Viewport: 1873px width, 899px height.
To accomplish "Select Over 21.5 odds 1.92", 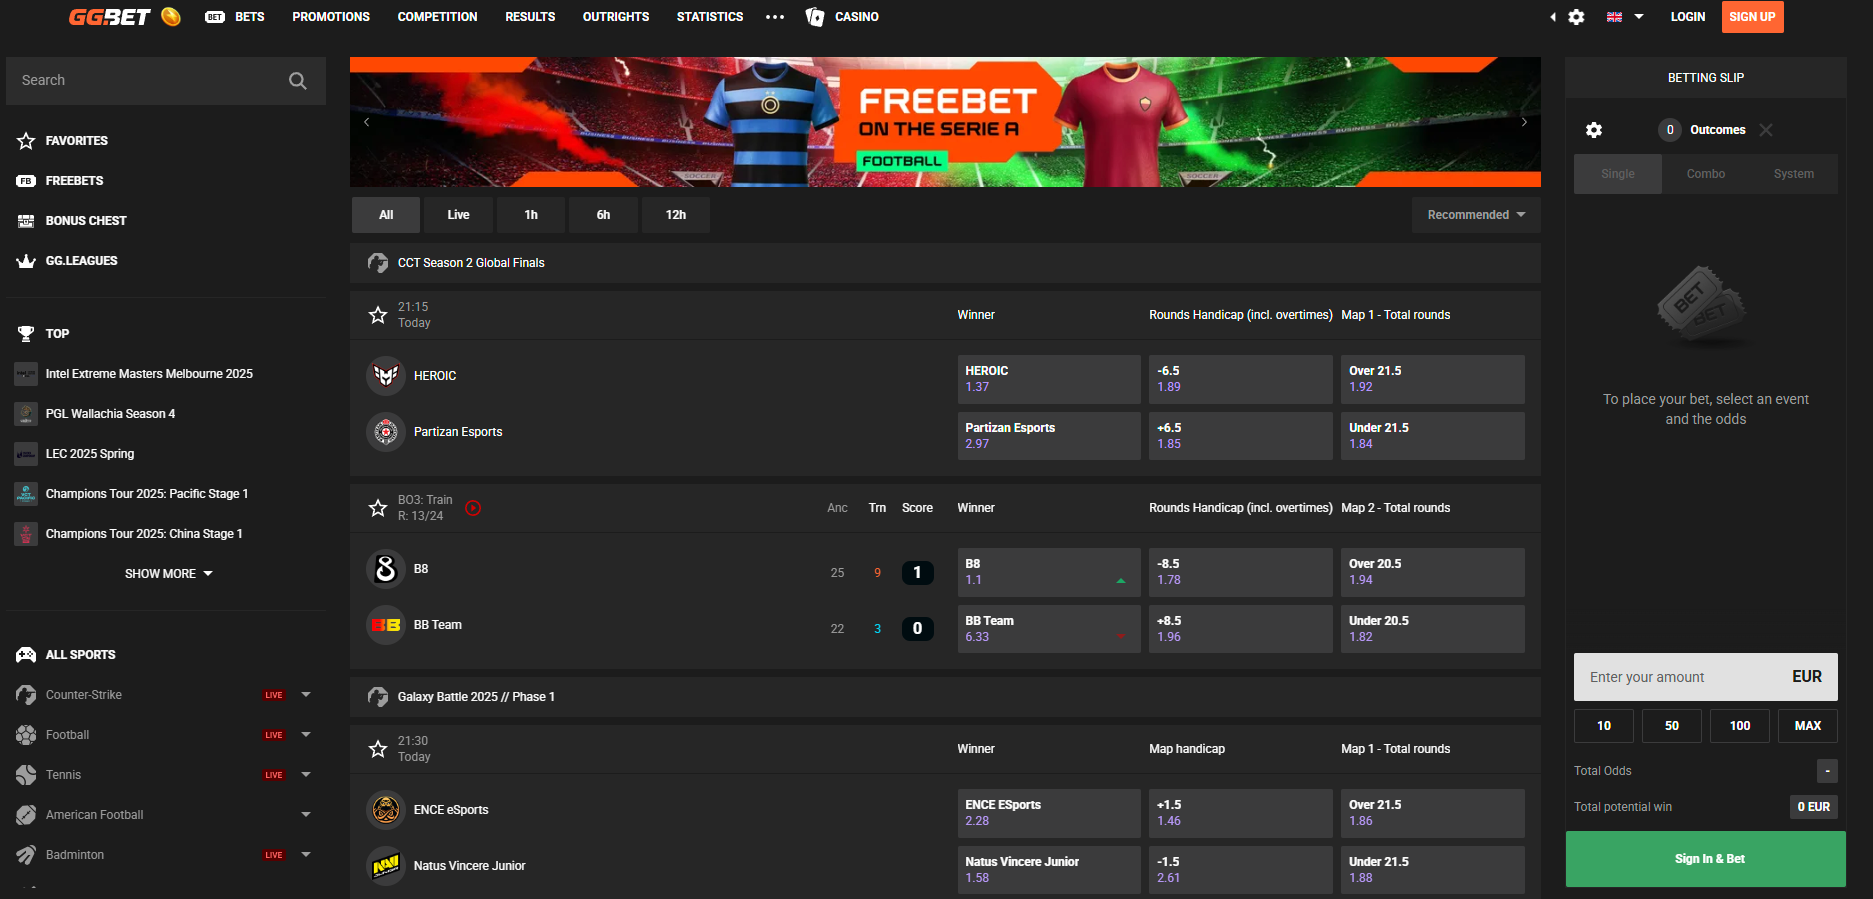I will 1433,379.
